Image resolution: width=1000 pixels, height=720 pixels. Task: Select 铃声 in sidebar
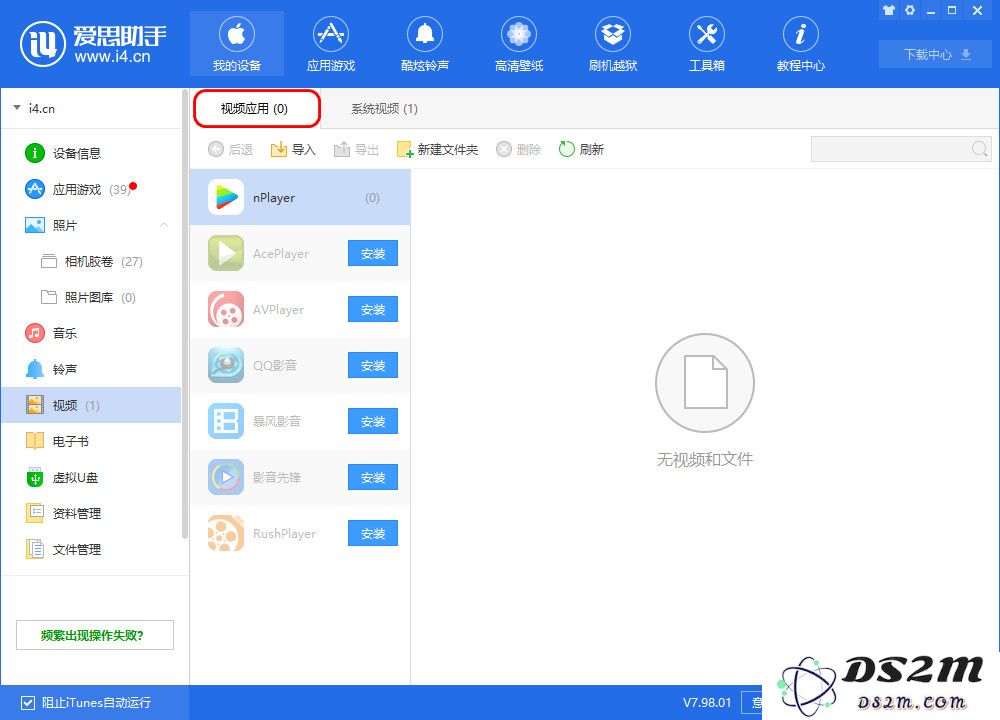(91, 369)
